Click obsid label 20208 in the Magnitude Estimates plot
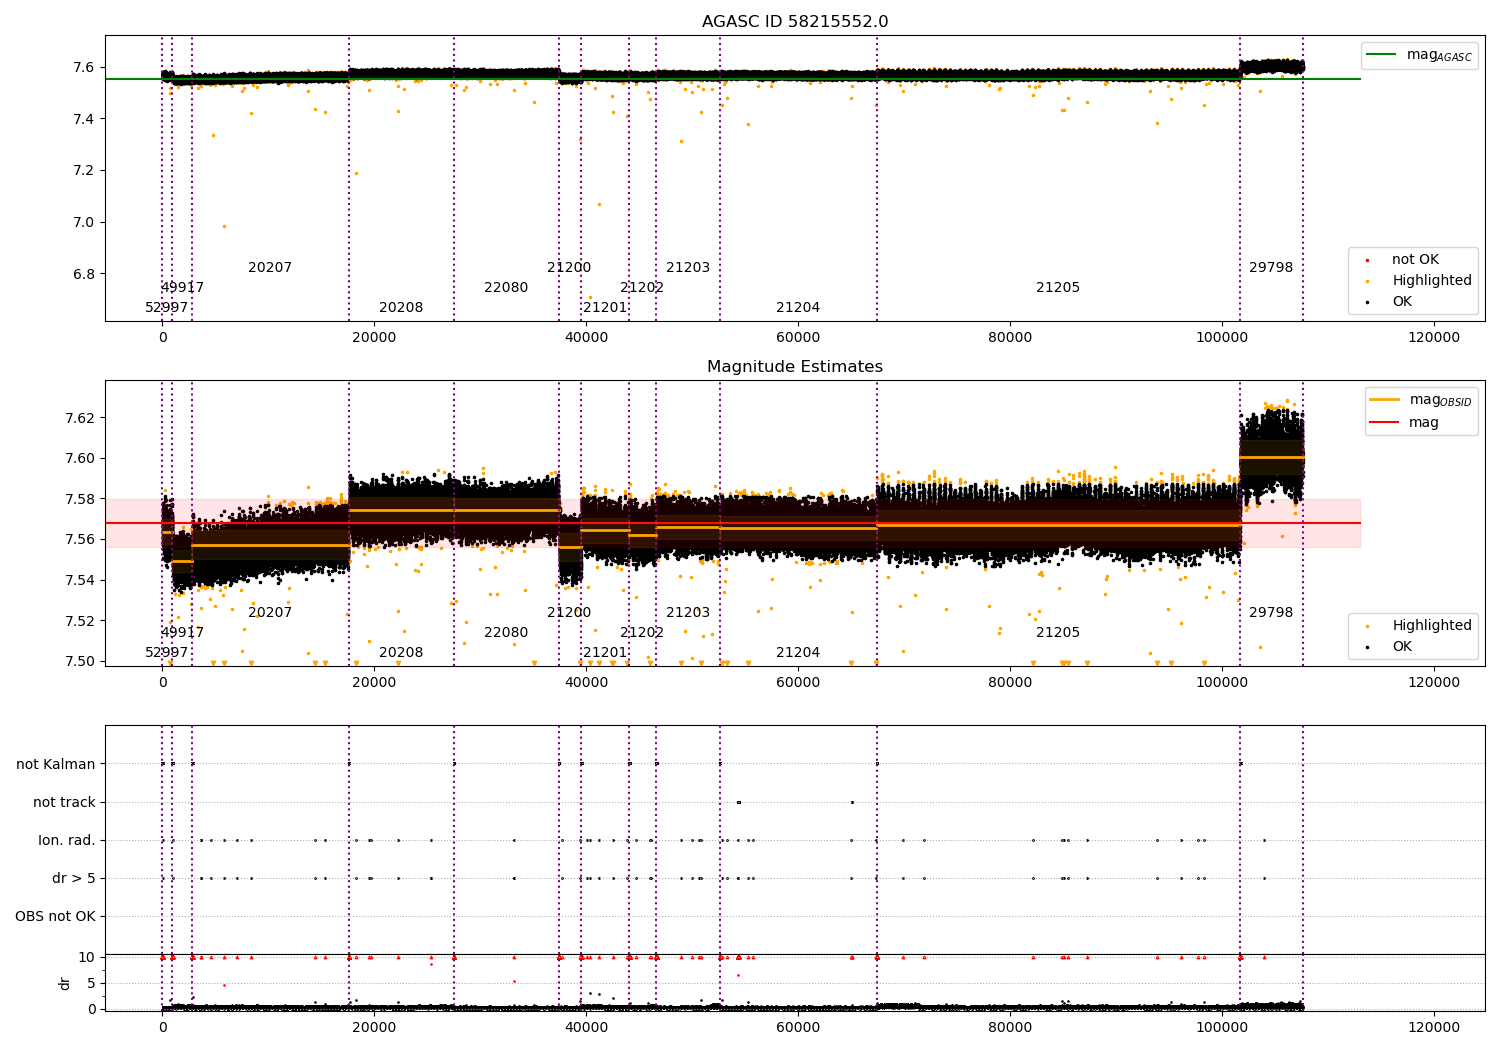 pyautogui.click(x=401, y=653)
